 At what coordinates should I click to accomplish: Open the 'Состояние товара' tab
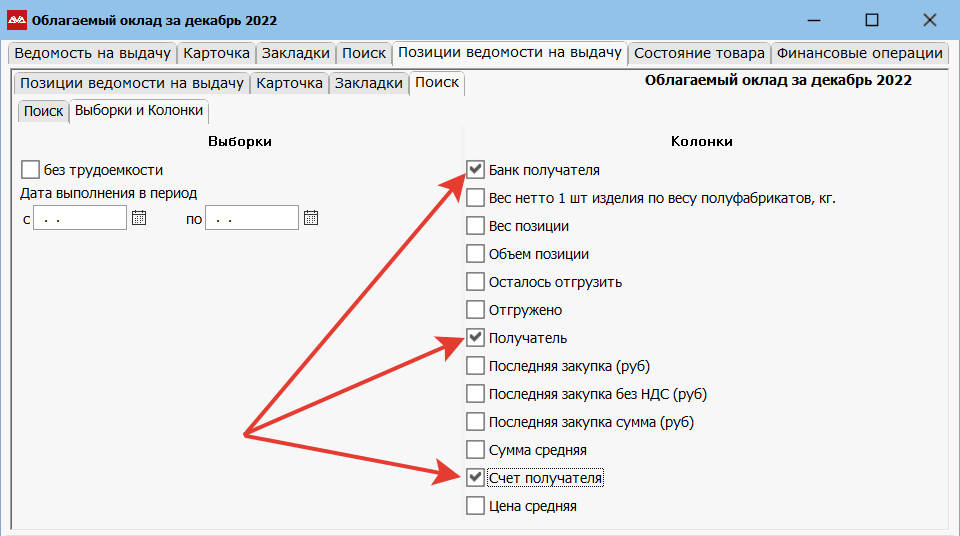[x=699, y=53]
